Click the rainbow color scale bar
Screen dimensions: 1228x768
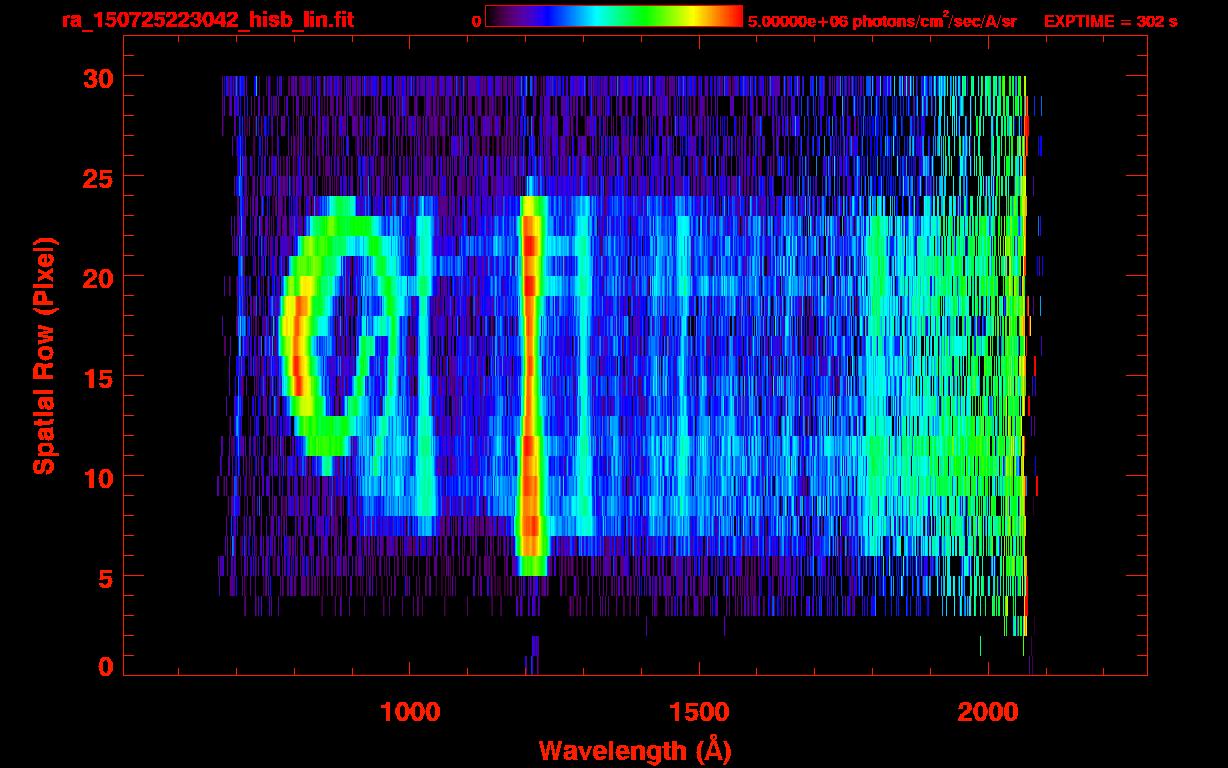[x=614, y=16]
